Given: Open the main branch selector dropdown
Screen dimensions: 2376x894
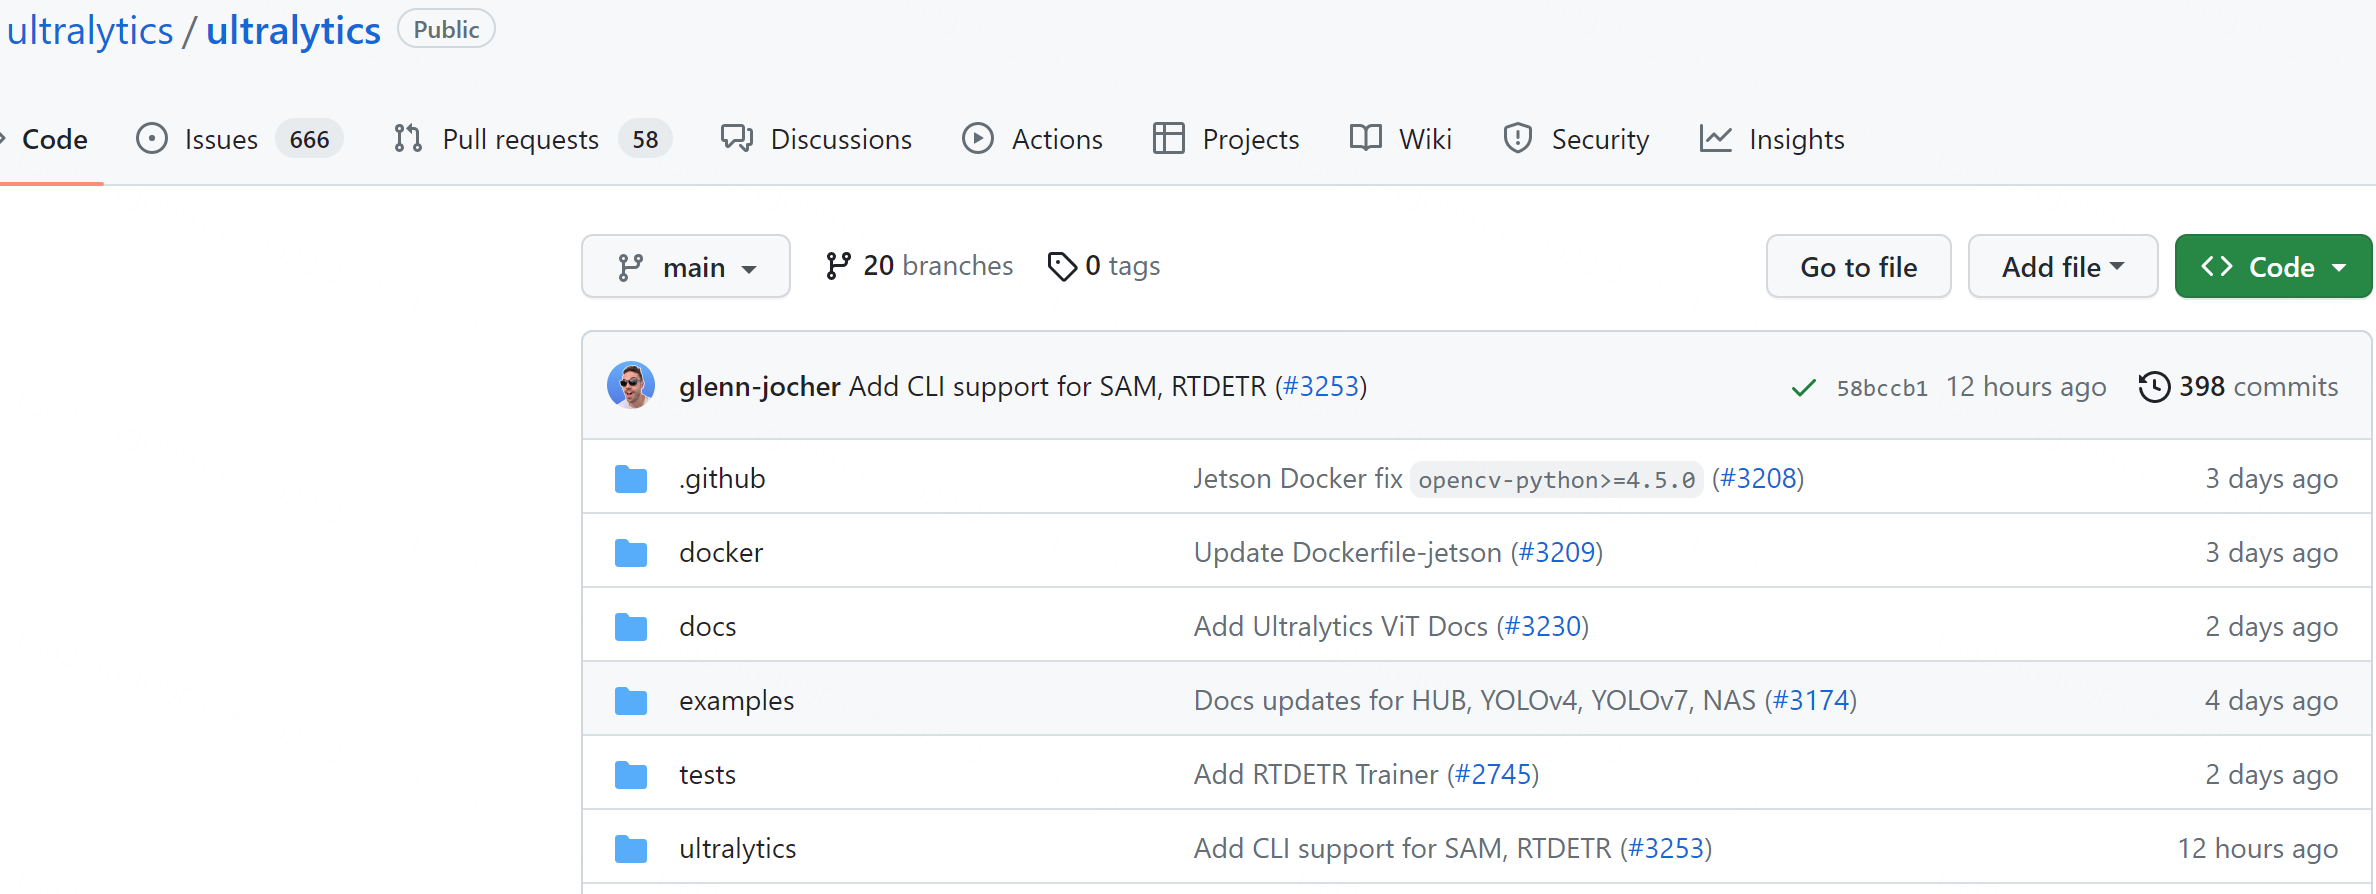Looking at the screenshot, I should 686,267.
